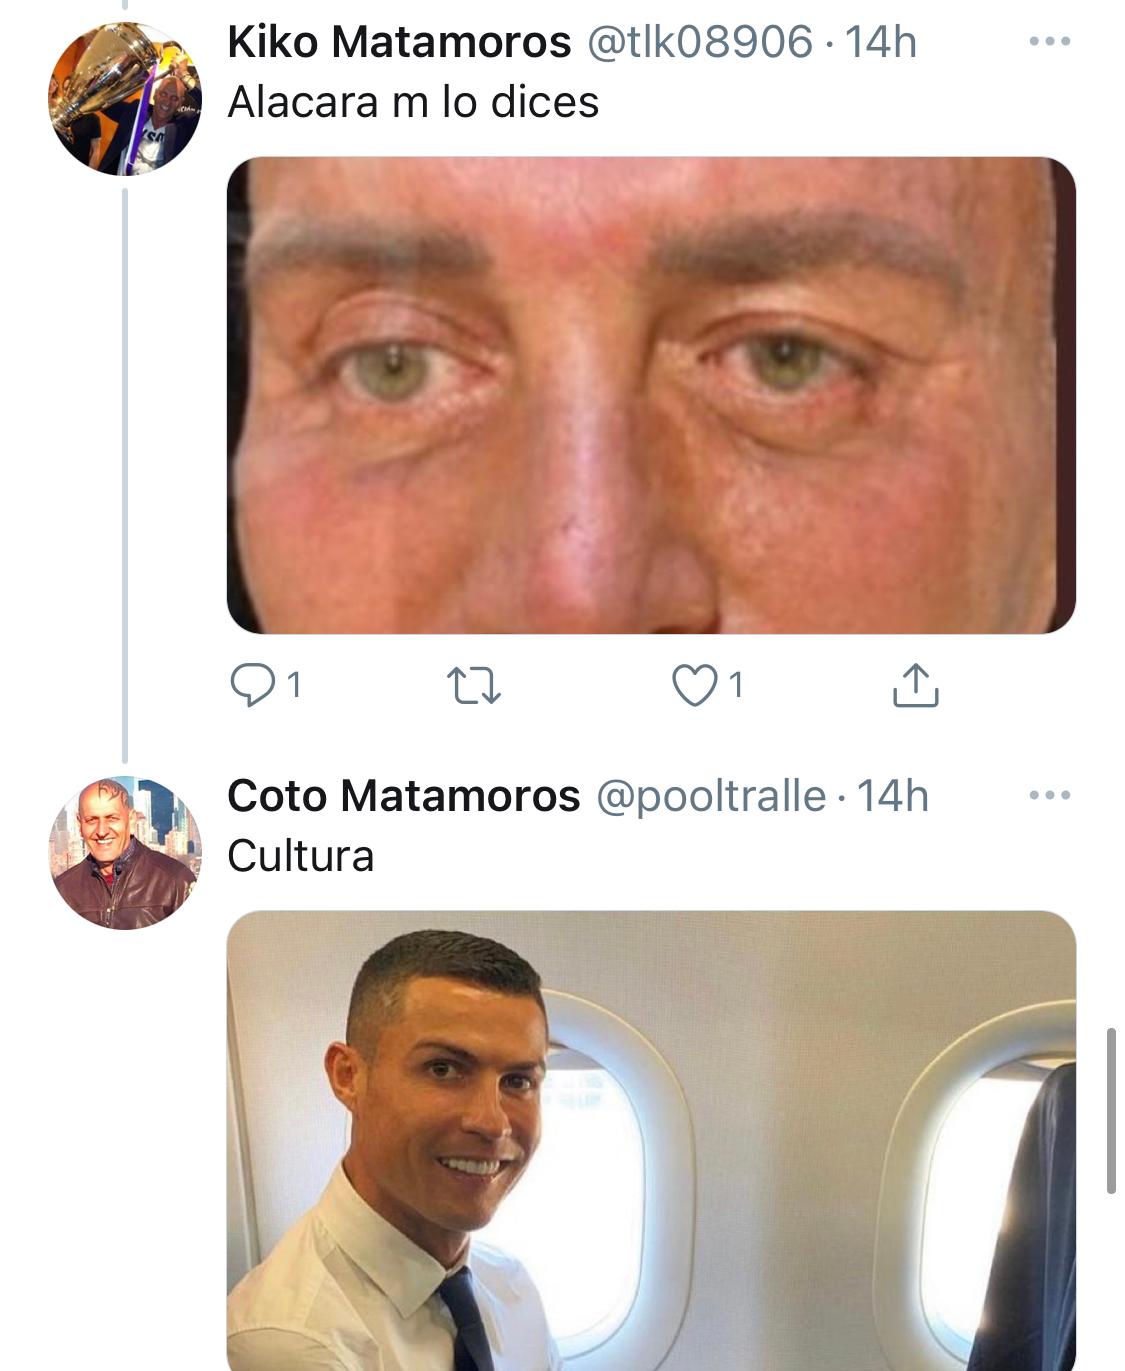Go to the @tlk08906 handle
Viewport: 1125px width, 1371px height.
(699, 43)
